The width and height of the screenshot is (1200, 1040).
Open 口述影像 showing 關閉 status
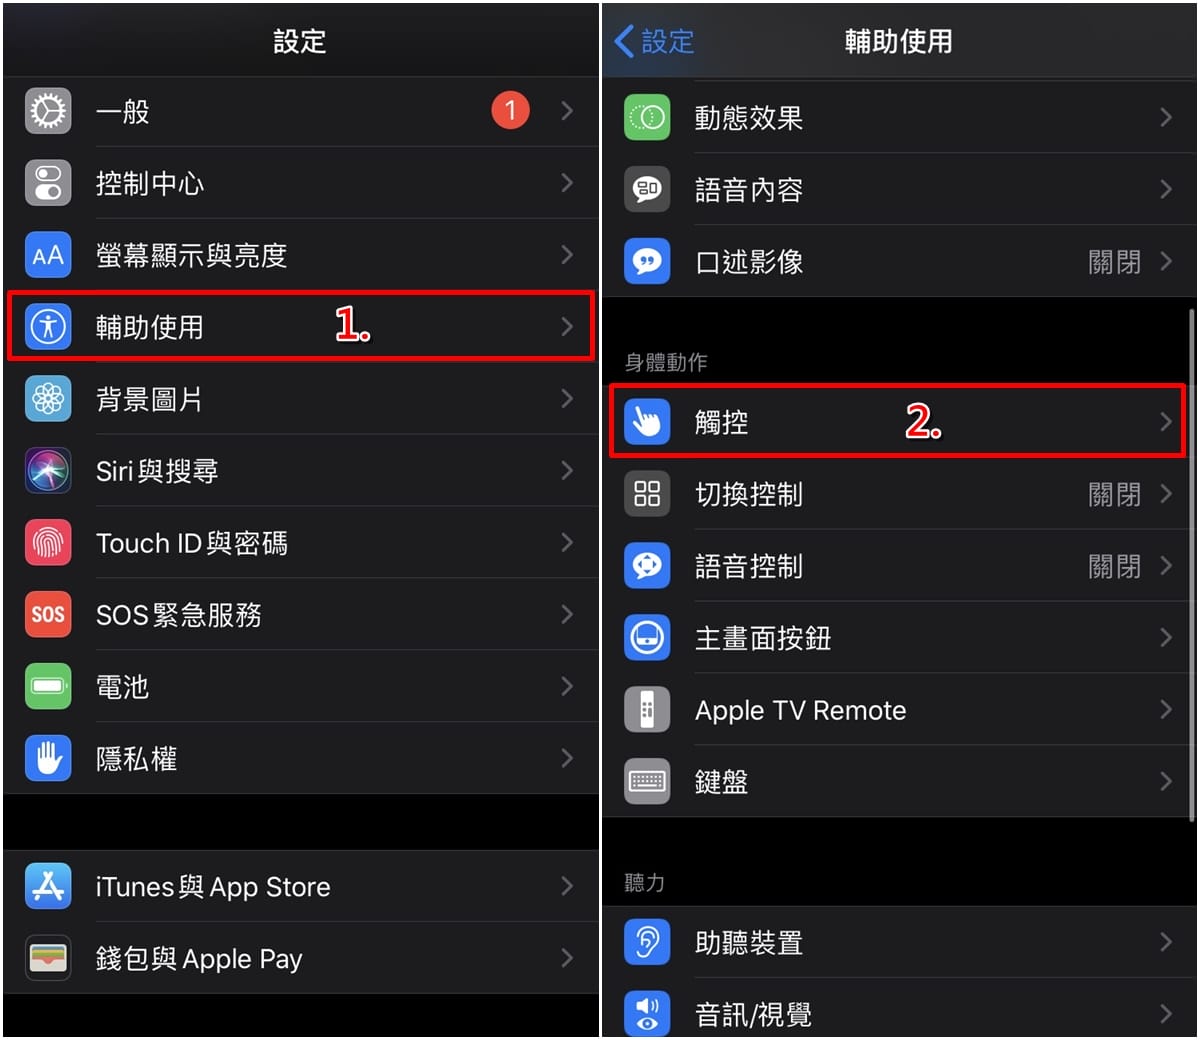(899, 262)
